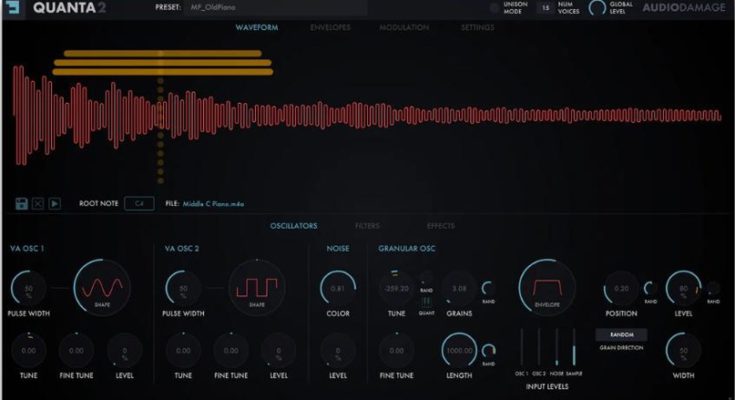The width and height of the screenshot is (735, 400).
Task: Click the clear sample X icon
Action: pyautogui.click(x=38, y=203)
